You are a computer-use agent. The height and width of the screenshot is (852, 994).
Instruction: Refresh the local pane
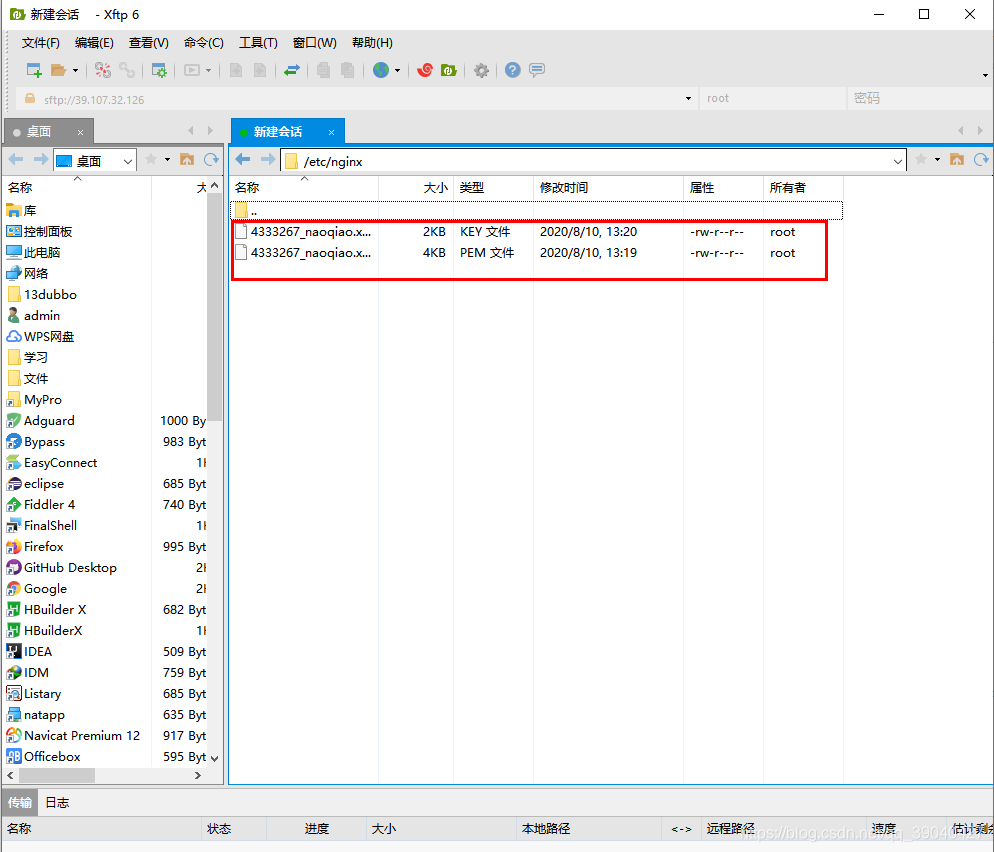pos(211,159)
